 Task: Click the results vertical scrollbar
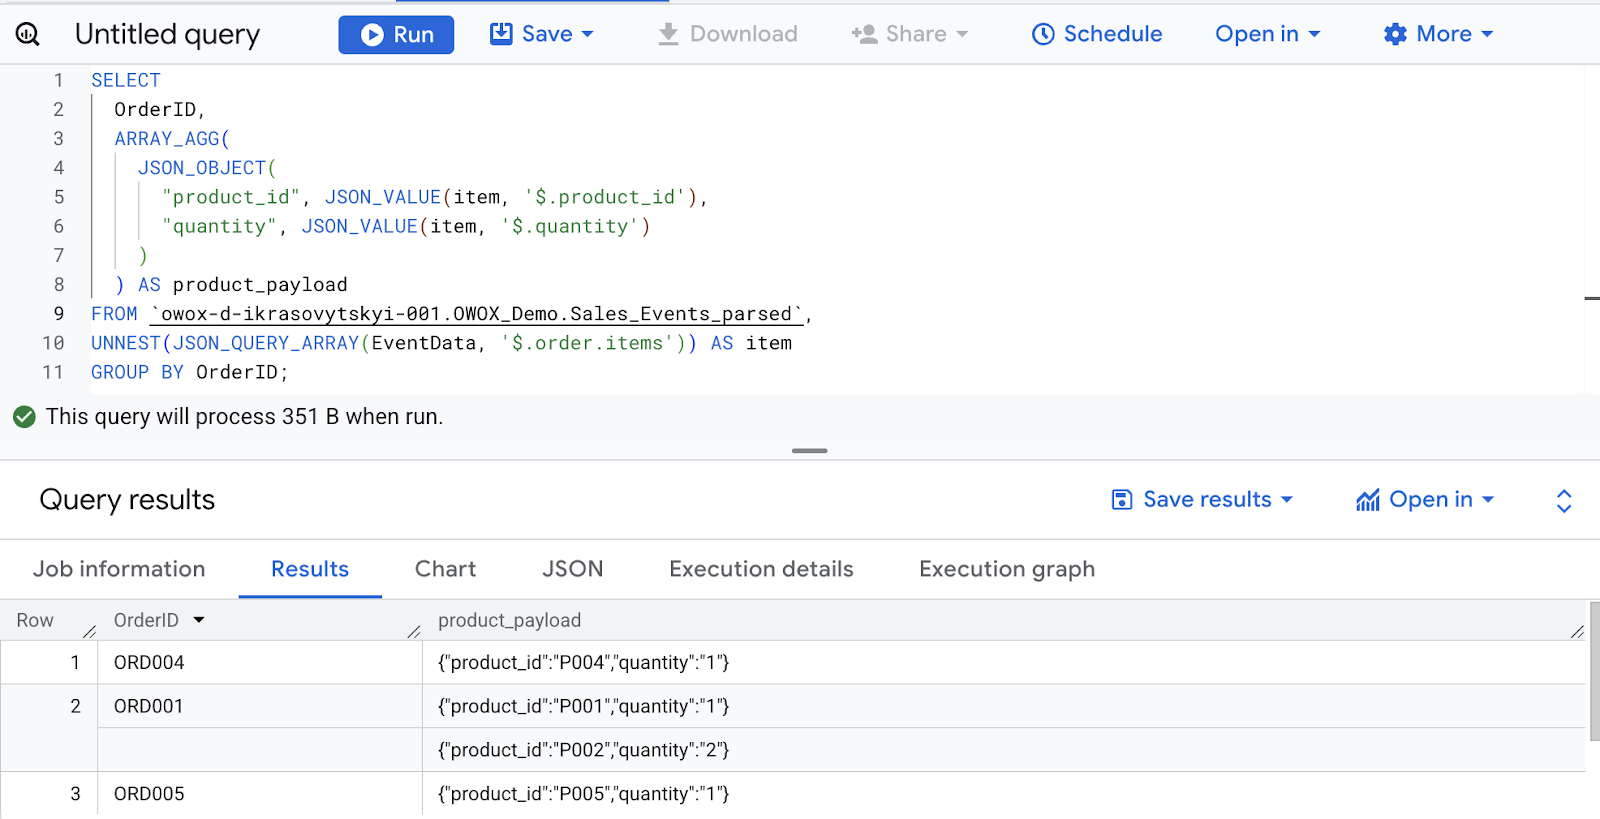click(x=1593, y=671)
